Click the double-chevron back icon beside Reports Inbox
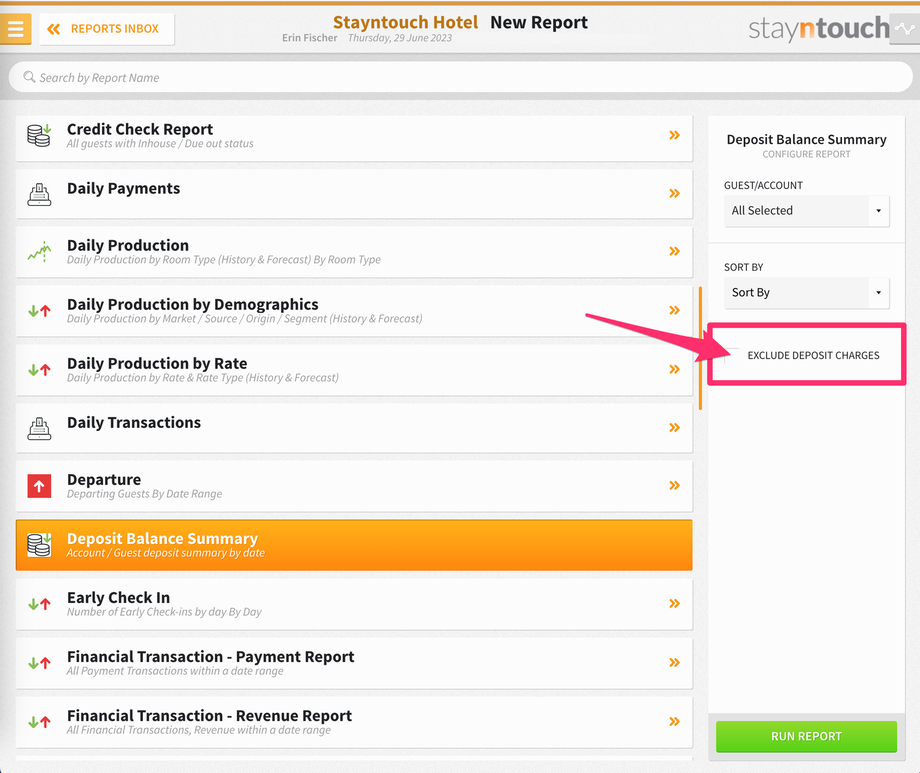The width and height of the screenshot is (920, 773). [53, 29]
